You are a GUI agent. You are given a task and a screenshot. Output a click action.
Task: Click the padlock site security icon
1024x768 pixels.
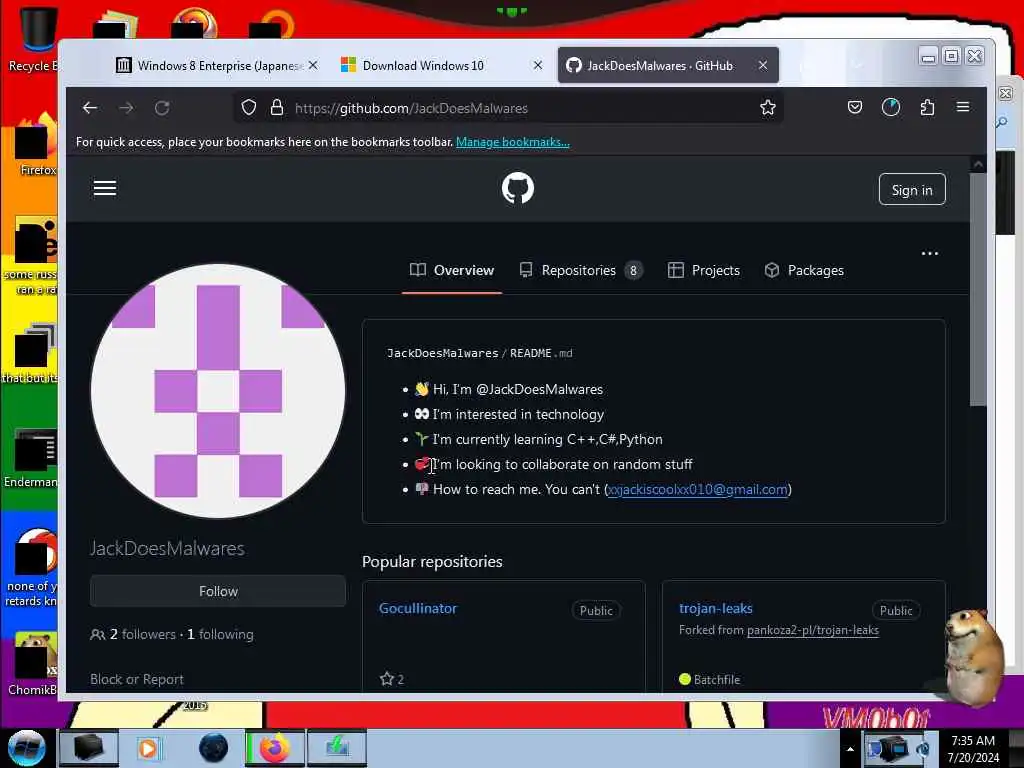point(277,108)
